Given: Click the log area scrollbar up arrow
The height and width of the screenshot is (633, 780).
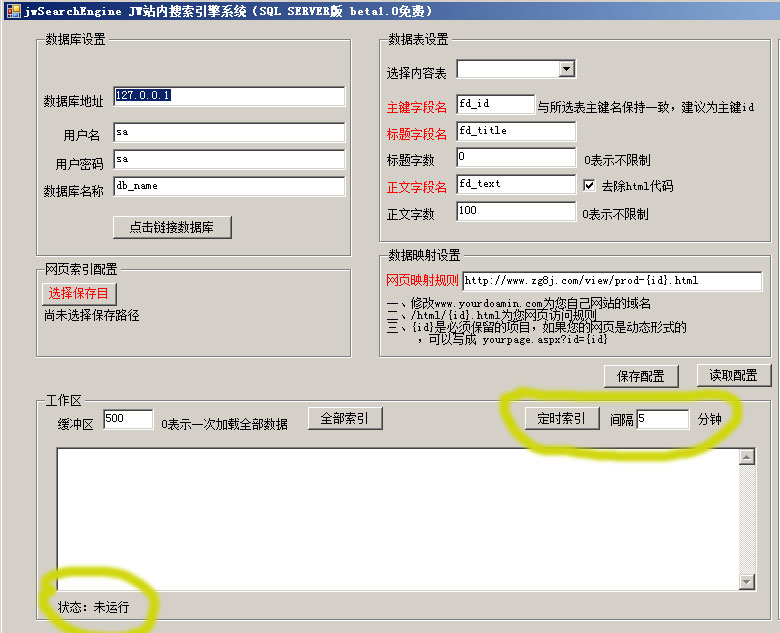Looking at the screenshot, I should pyautogui.click(x=746, y=457).
